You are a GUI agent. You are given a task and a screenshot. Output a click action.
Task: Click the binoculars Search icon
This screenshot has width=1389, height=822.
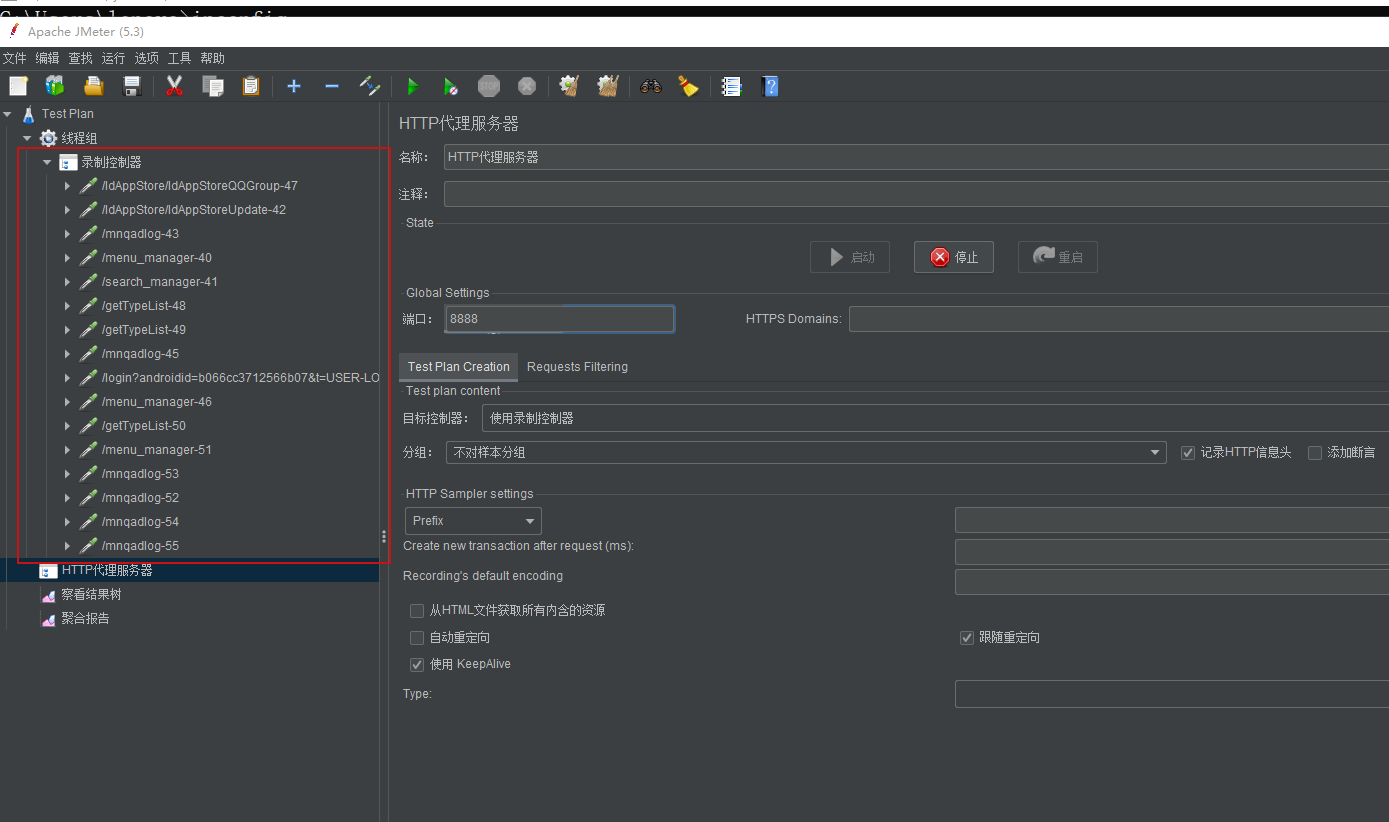[x=651, y=87]
